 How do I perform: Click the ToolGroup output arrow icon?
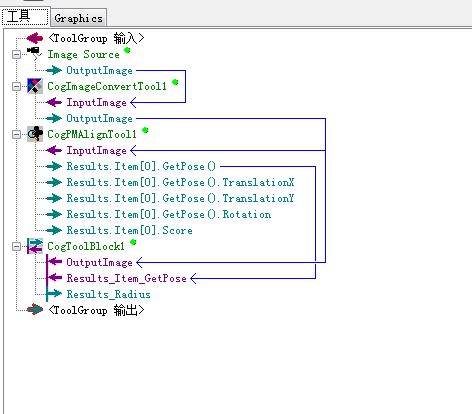(x=35, y=310)
